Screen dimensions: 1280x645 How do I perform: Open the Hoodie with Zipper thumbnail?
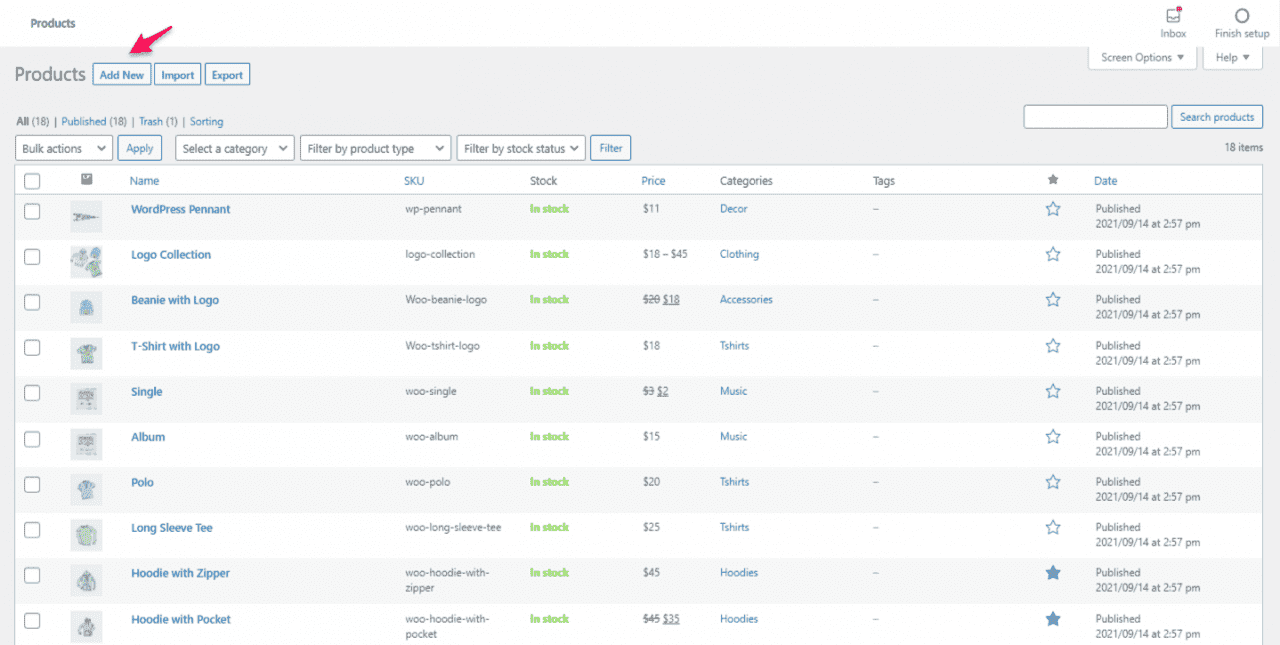(86, 581)
